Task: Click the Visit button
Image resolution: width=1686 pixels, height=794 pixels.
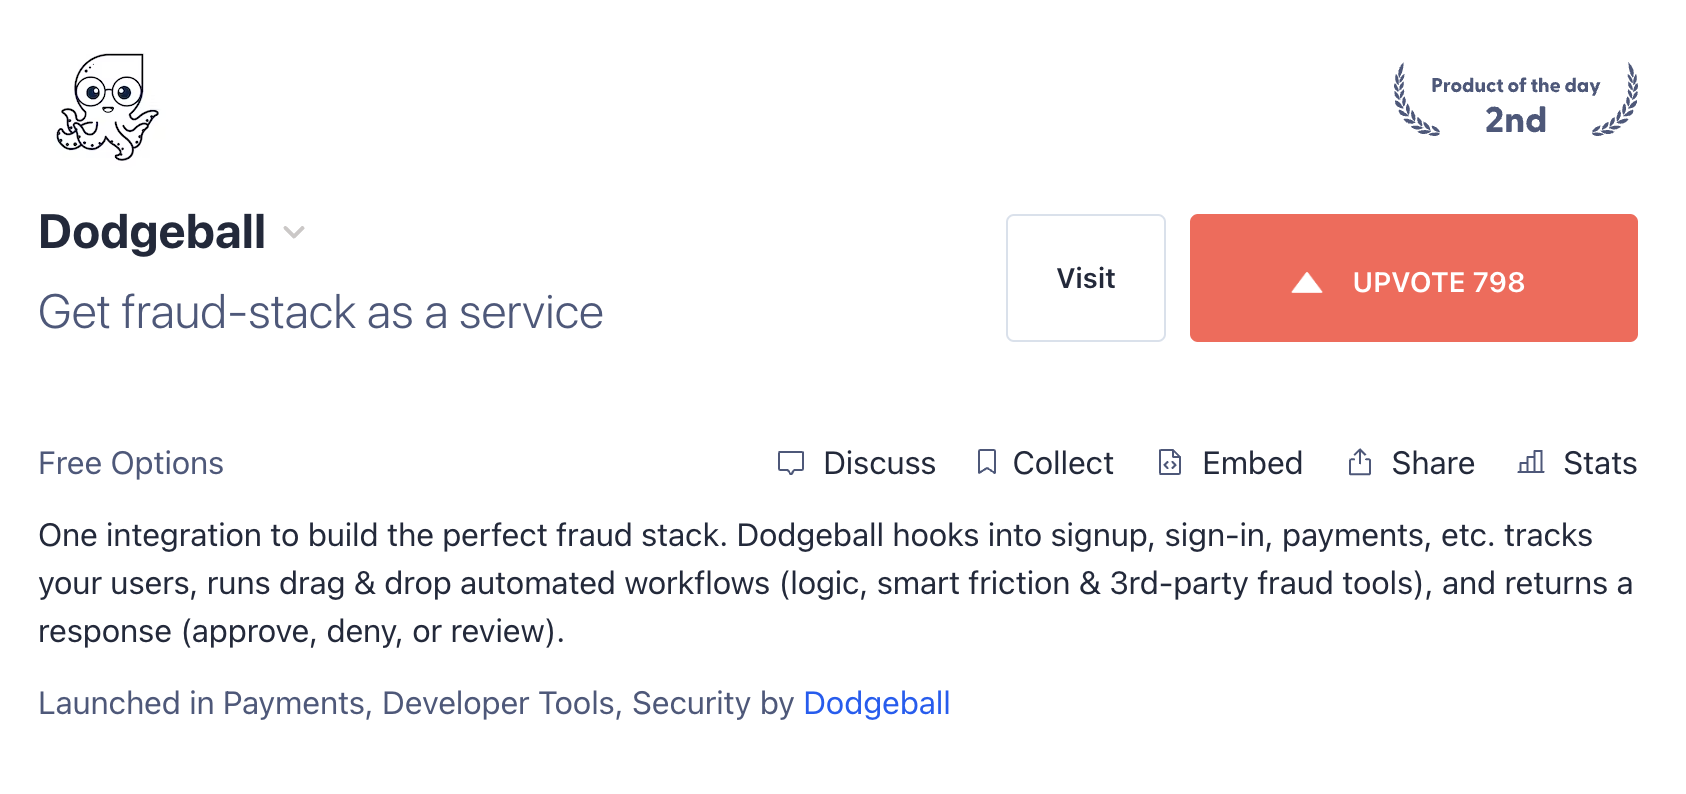Action: coord(1085,278)
